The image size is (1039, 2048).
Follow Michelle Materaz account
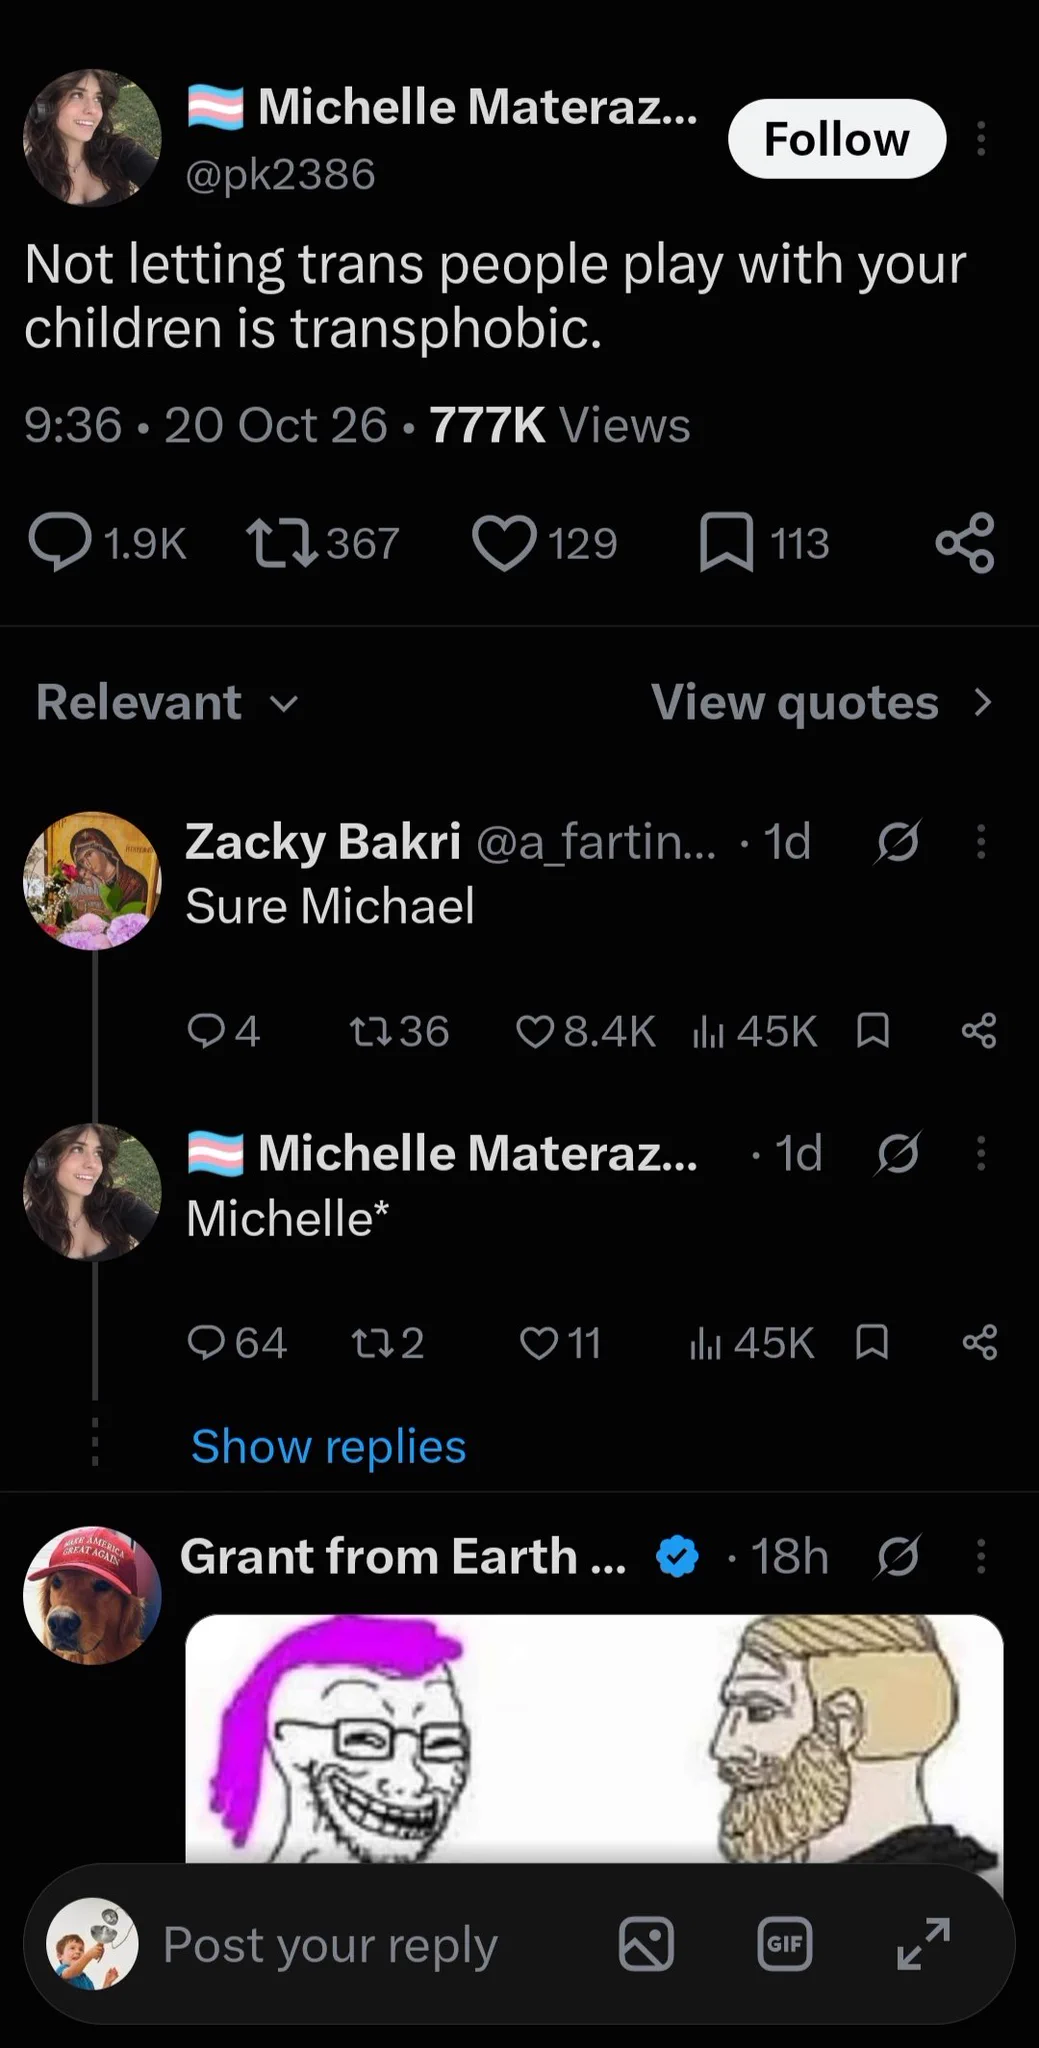[837, 139]
